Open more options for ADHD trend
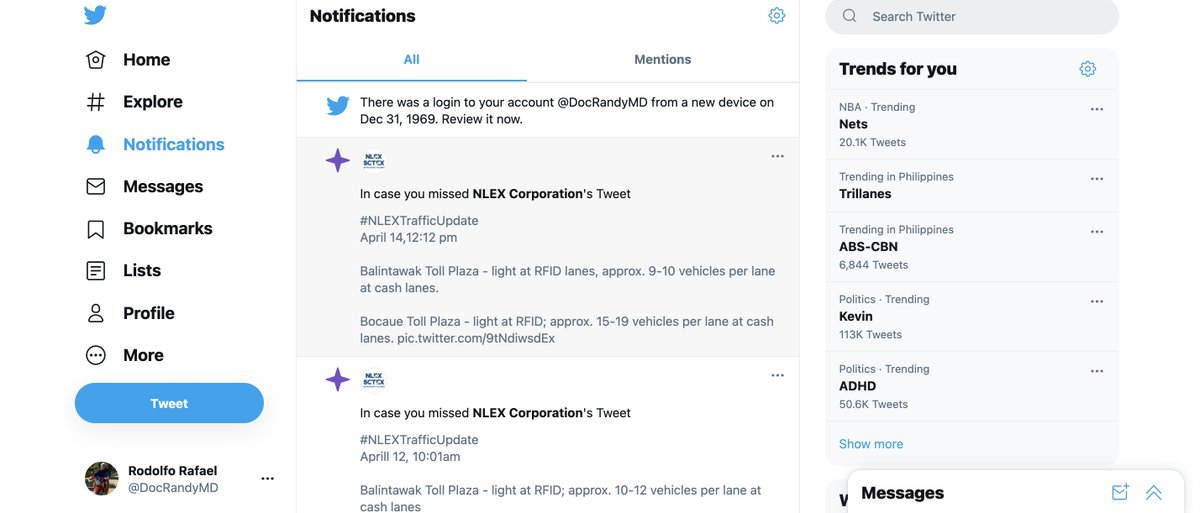Image resolution: width=1200 pixels, height=513 pixels. coord(1097,371)
